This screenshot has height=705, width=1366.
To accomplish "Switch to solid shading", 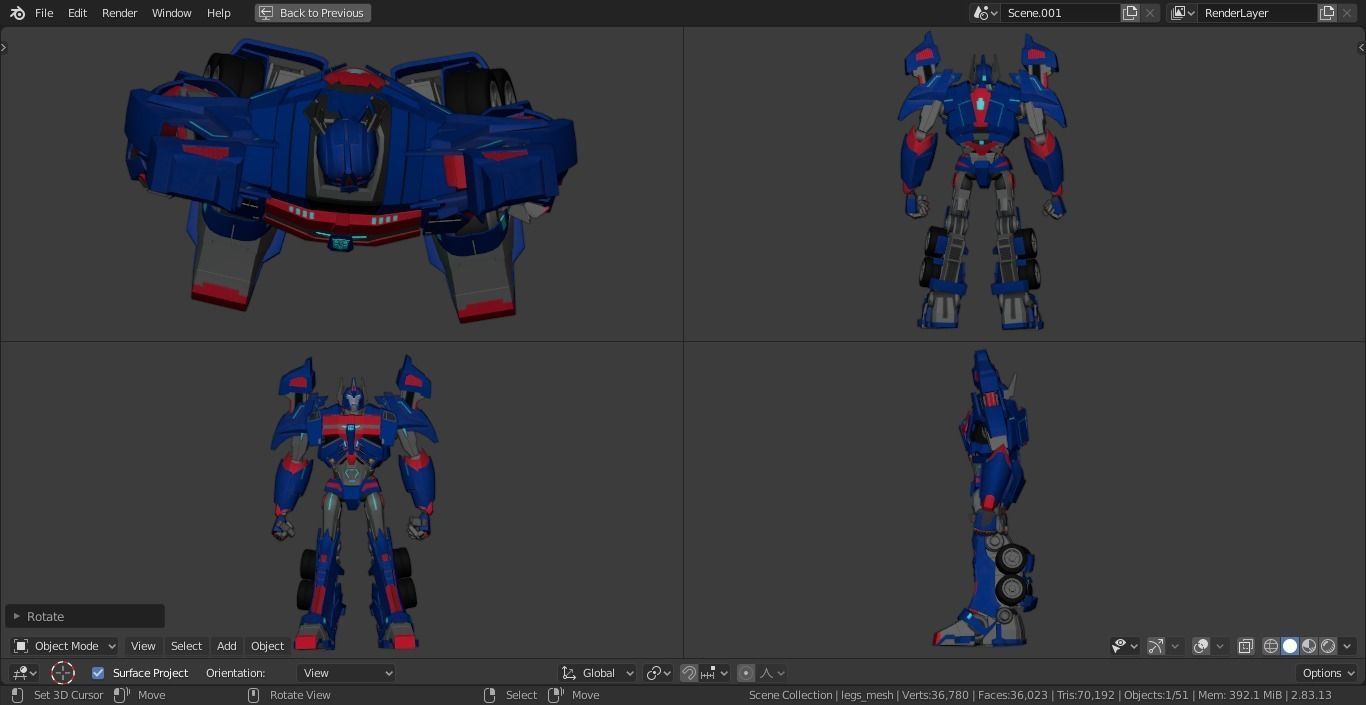I will click(1290, 646).
